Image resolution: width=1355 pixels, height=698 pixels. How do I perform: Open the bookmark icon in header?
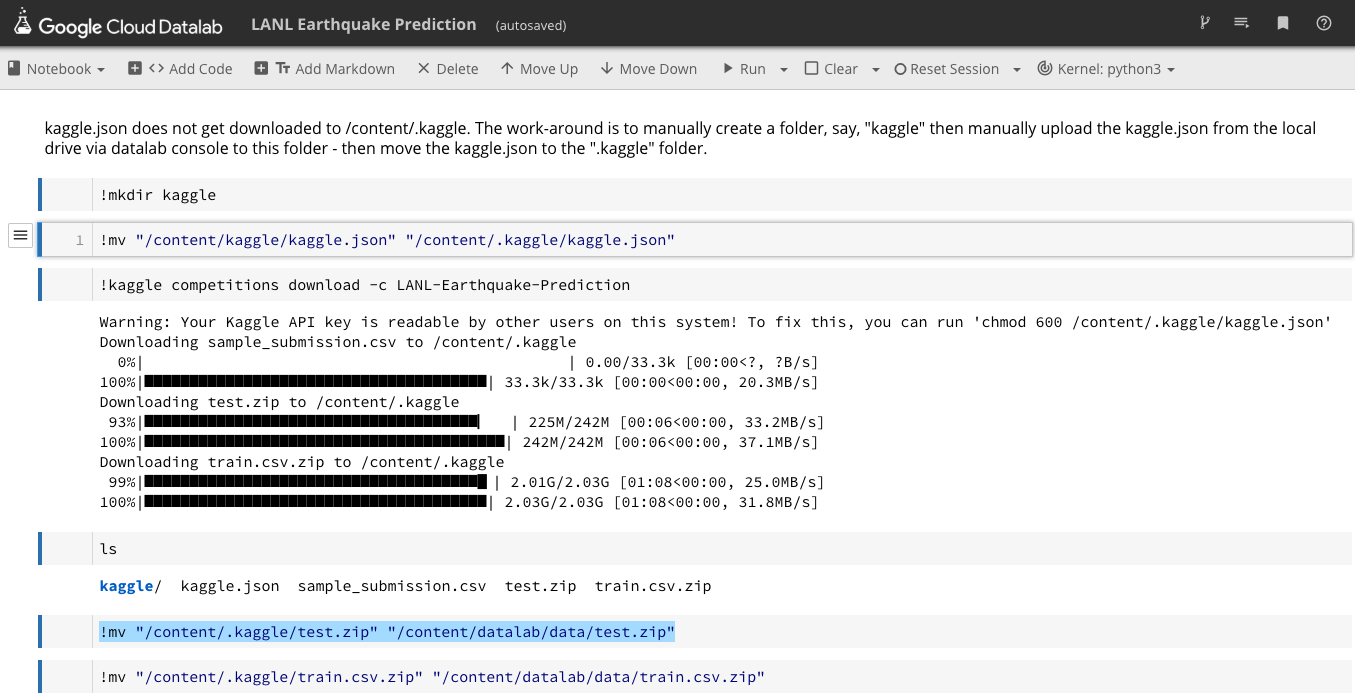1282,22
